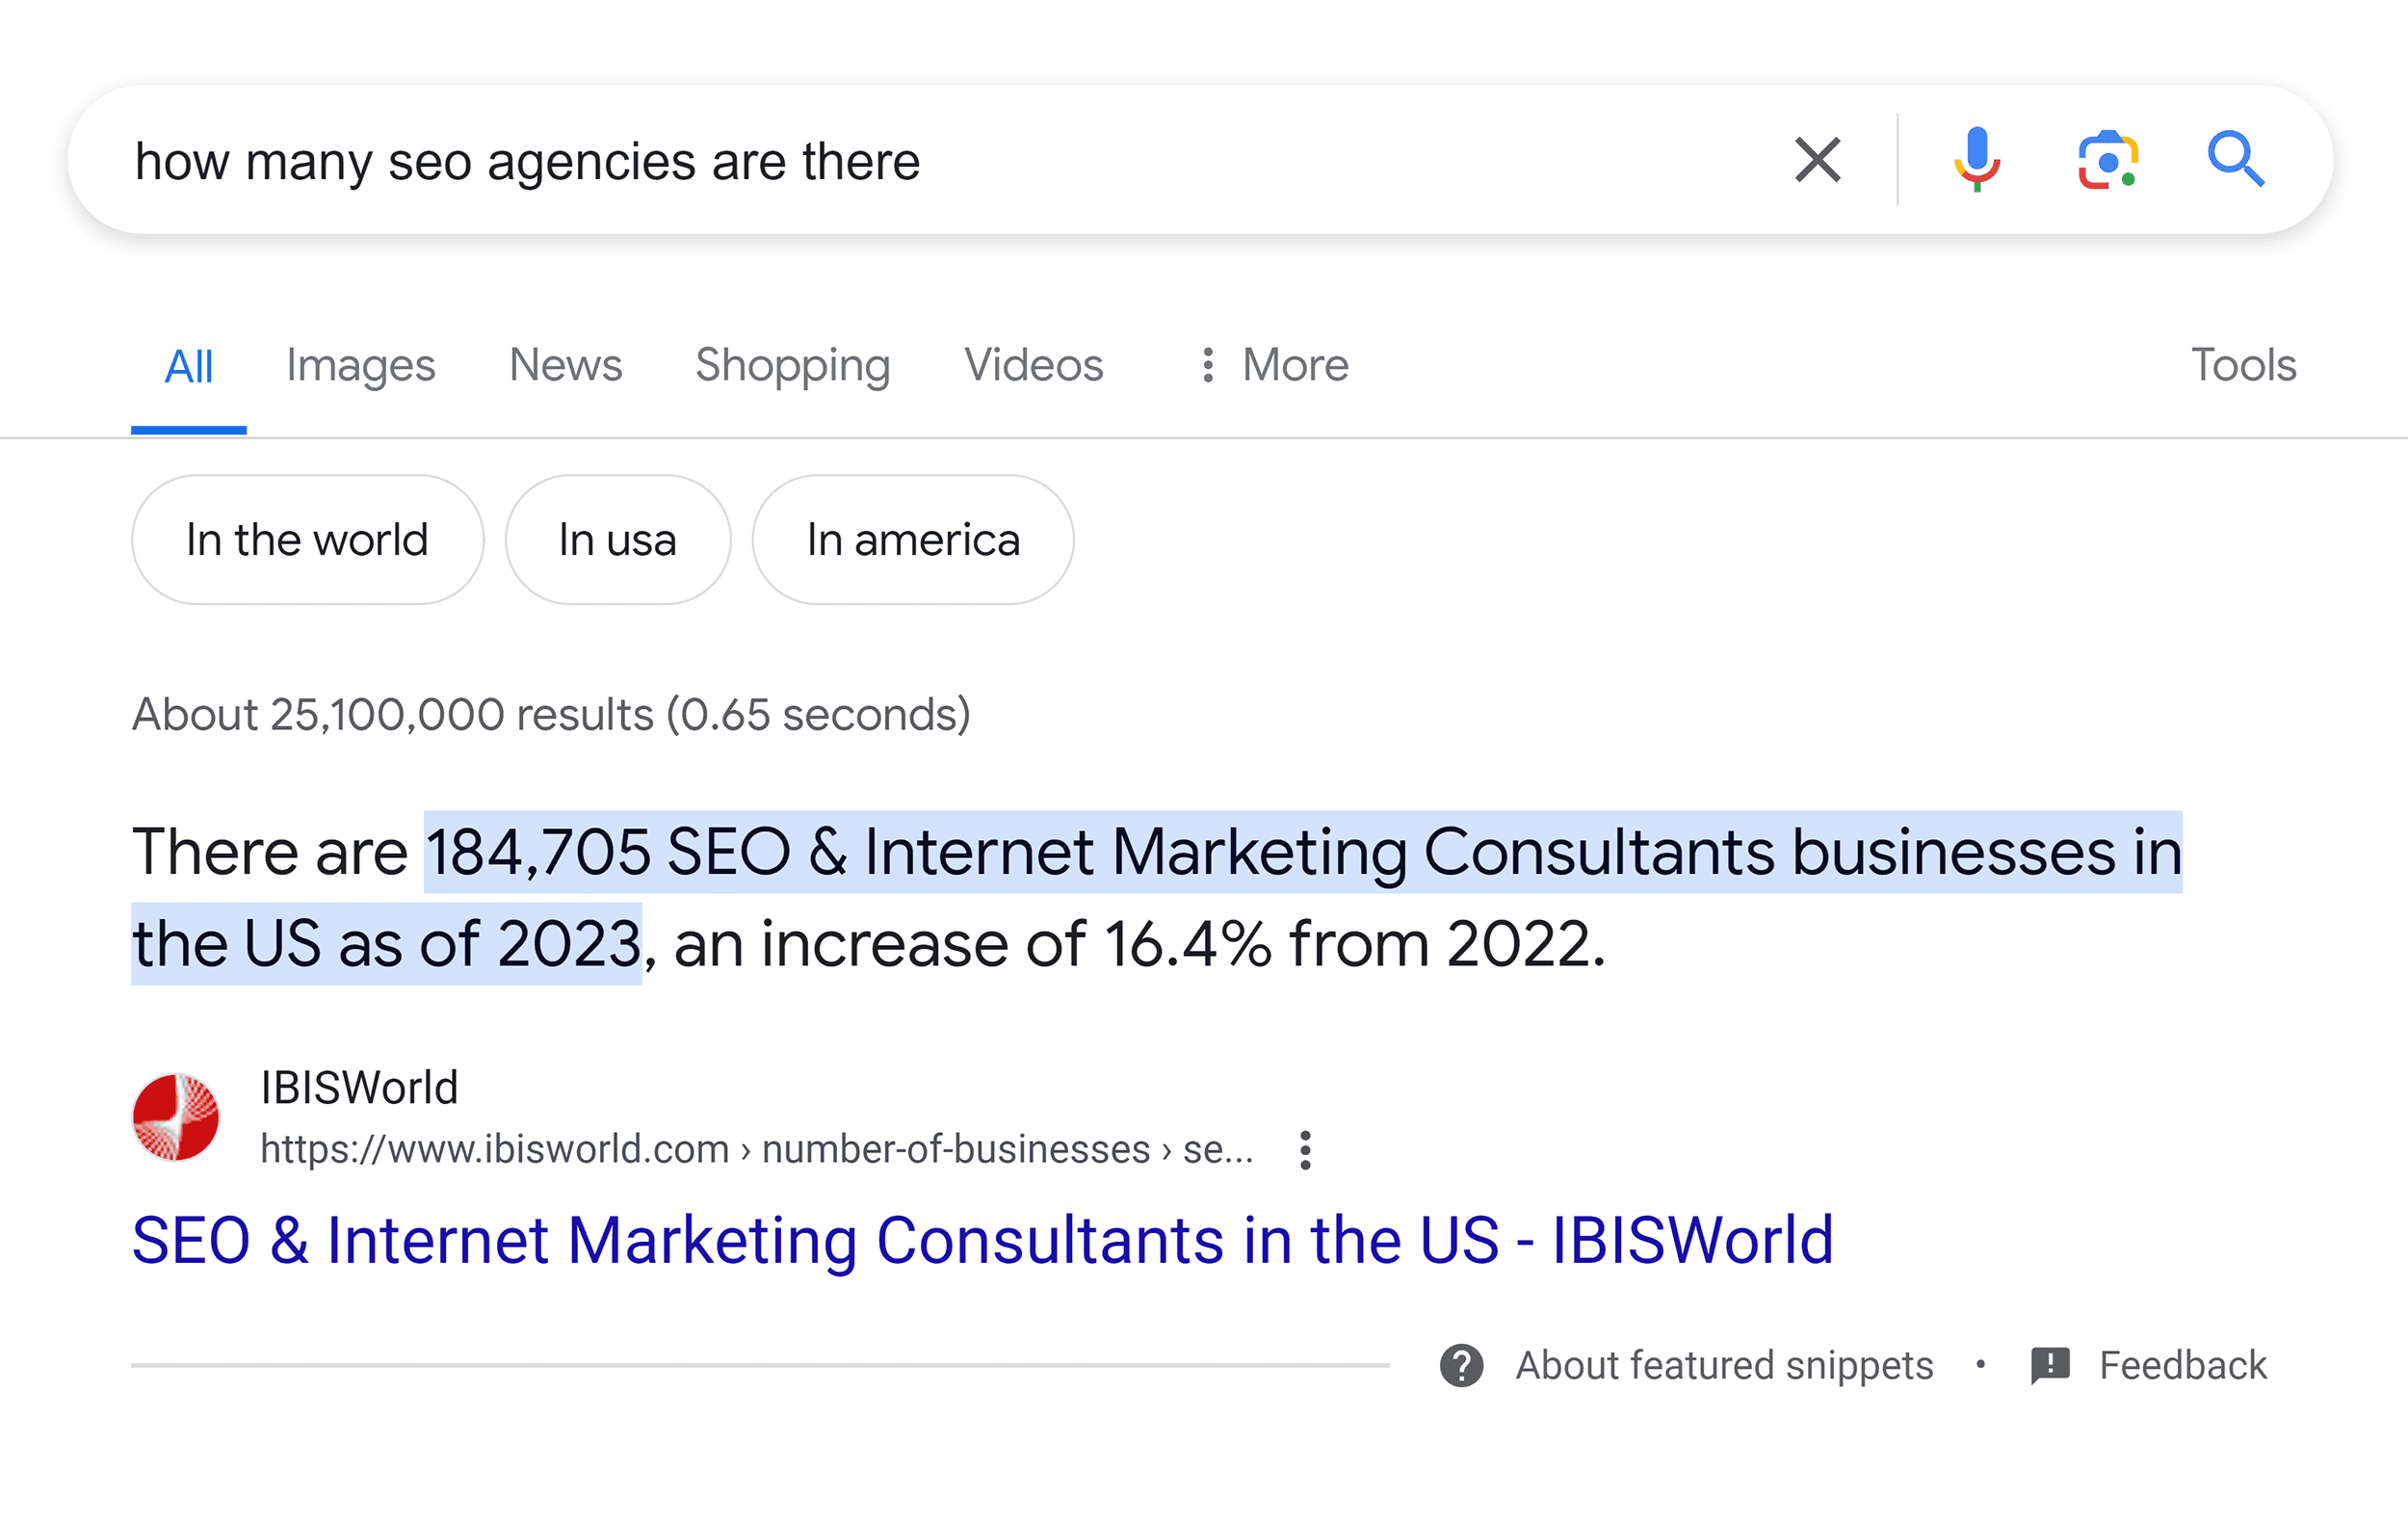Viewport: 2408px width, 1525px height.
Task: Click the IBISWorld site favicon
Action: point(176,1117)
